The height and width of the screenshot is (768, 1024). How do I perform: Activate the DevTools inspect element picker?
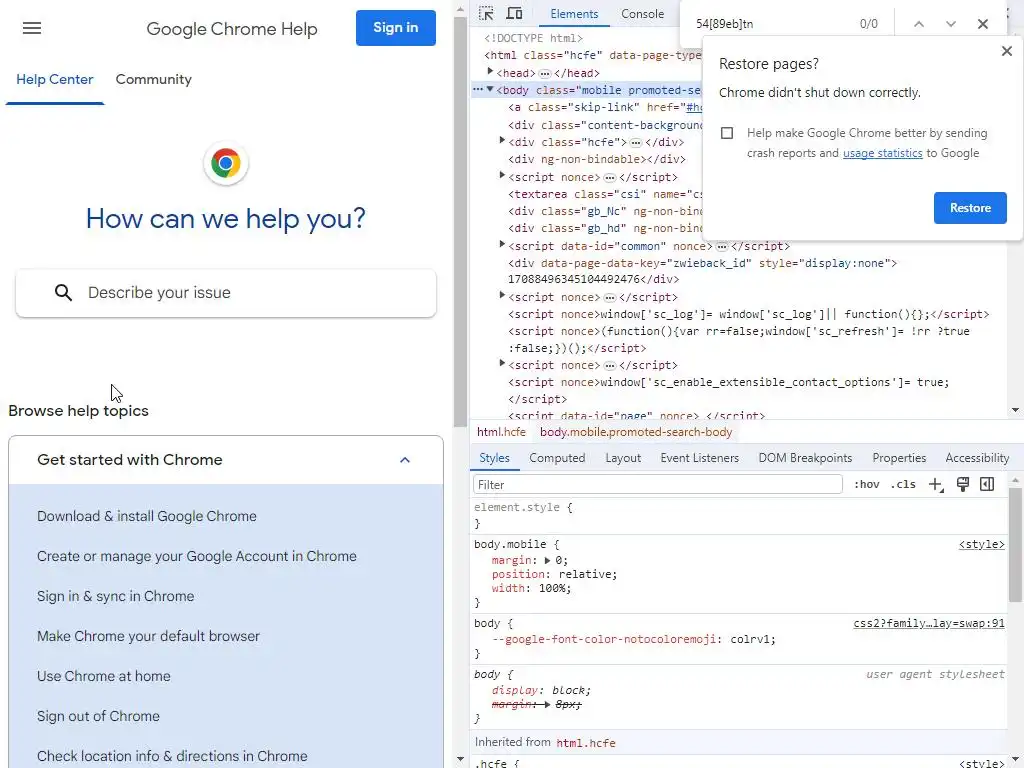[x=486, y=13]
